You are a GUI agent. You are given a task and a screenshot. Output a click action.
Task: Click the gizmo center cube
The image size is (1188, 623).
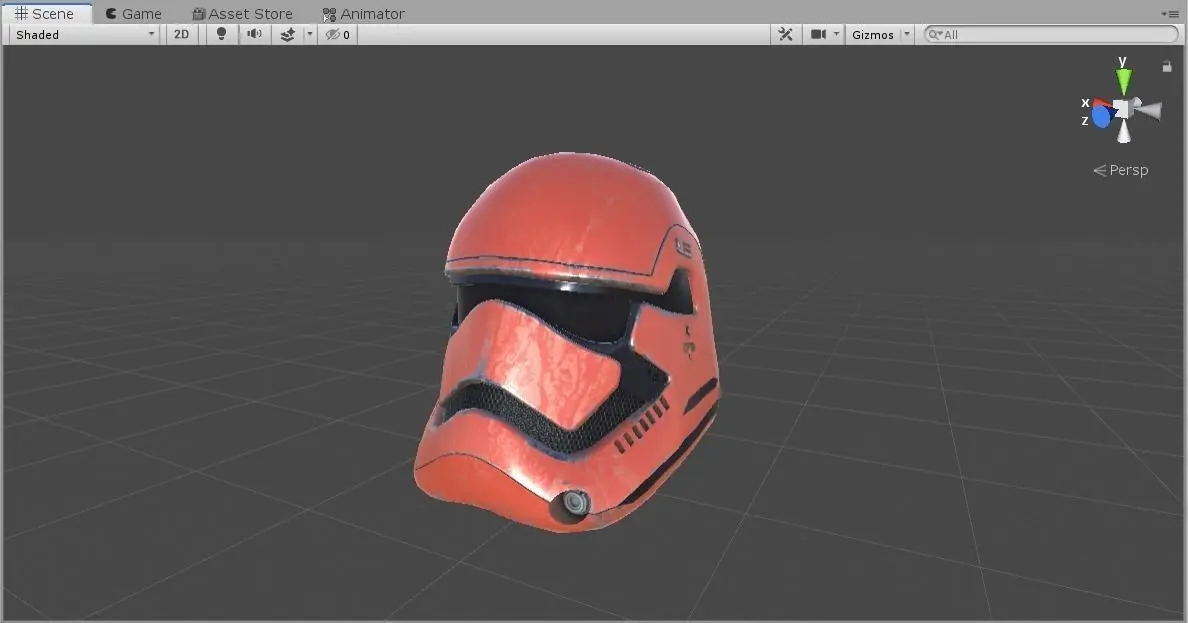[1123, 109]
